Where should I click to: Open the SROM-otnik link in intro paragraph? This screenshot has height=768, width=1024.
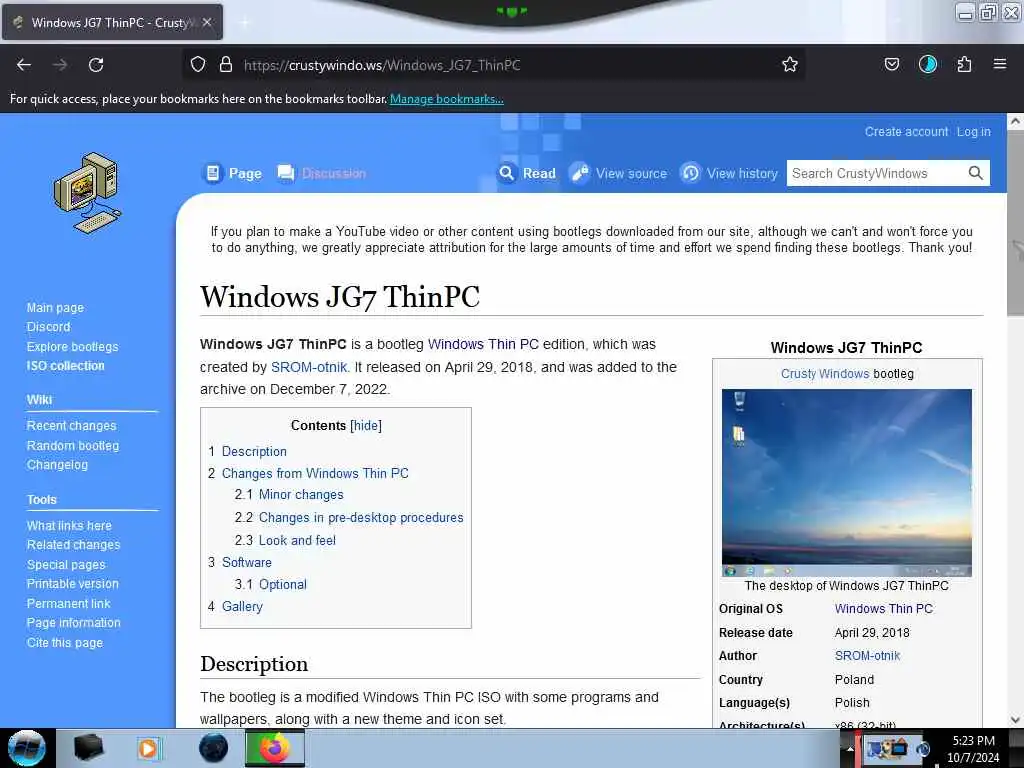tap(309, 367)
